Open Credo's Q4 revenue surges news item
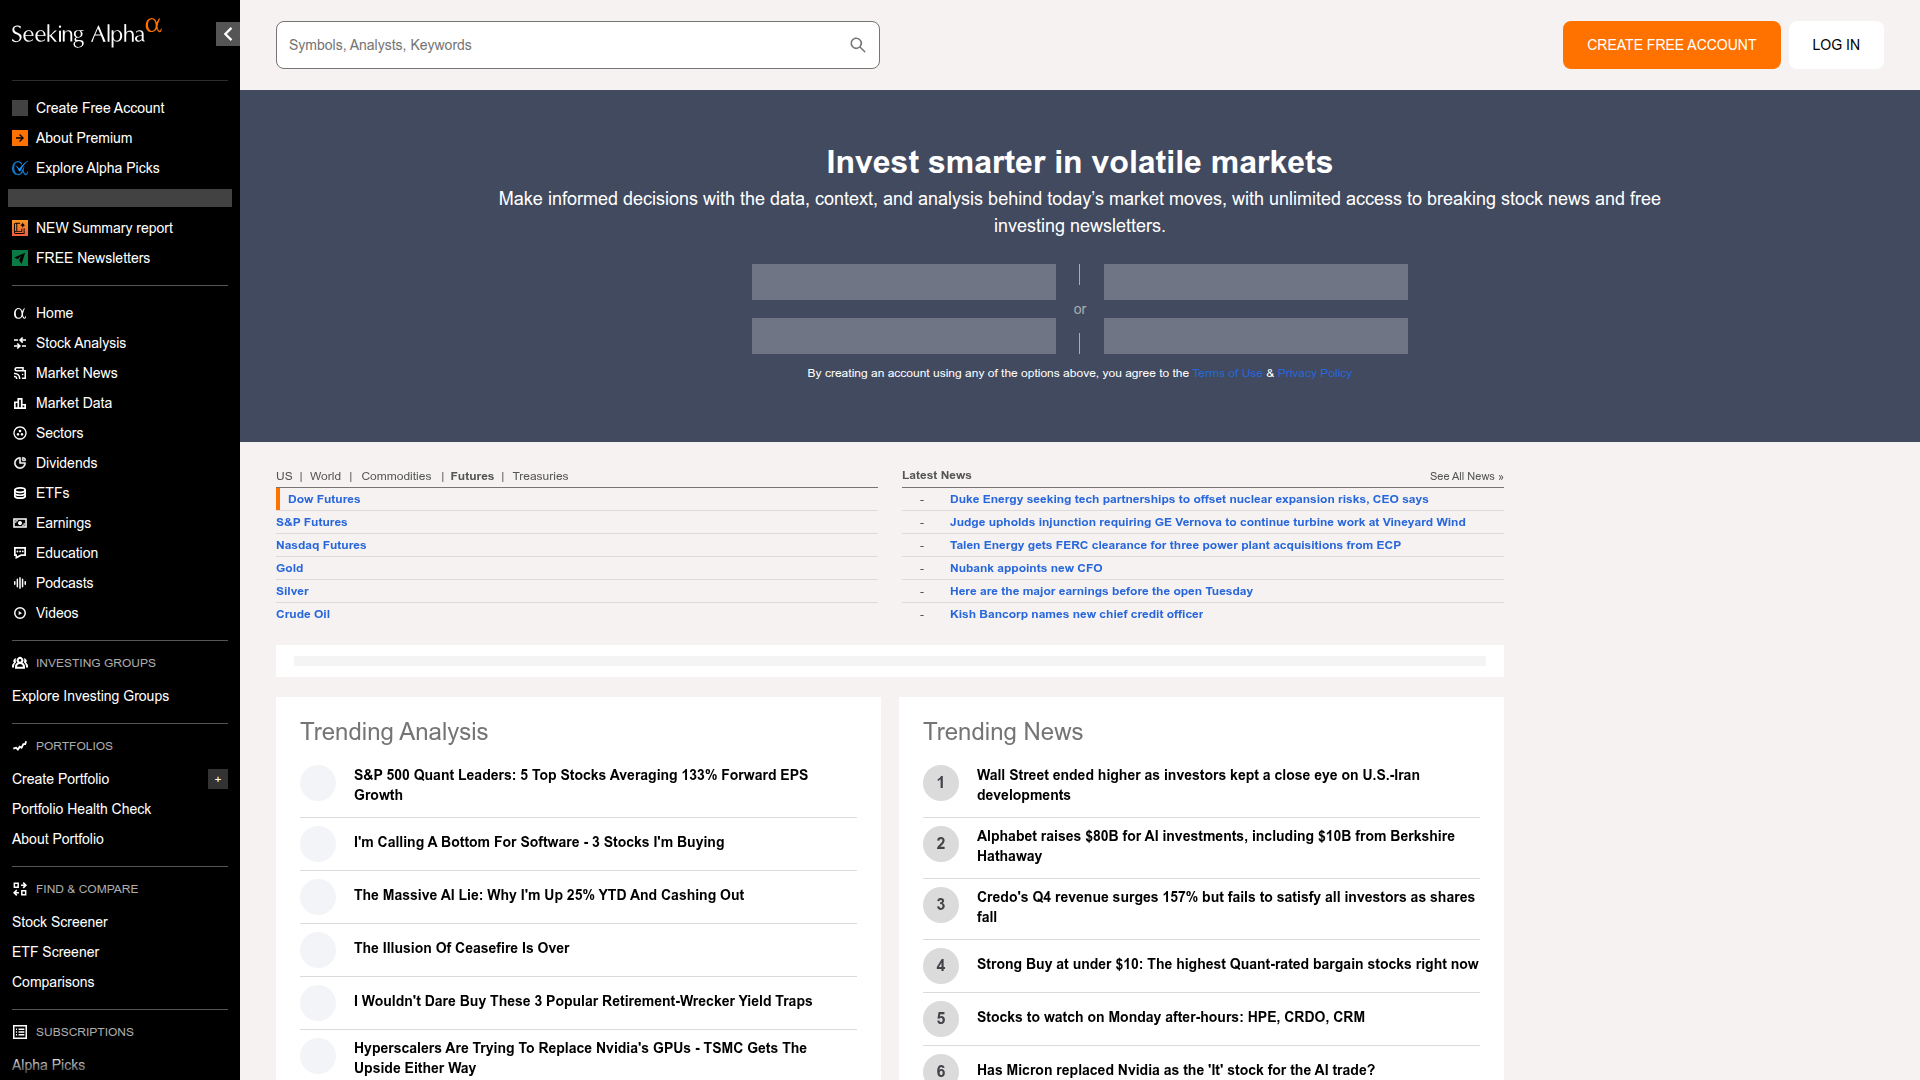The width and height of the screenshot is (1920, 1080). point(1226,907)
